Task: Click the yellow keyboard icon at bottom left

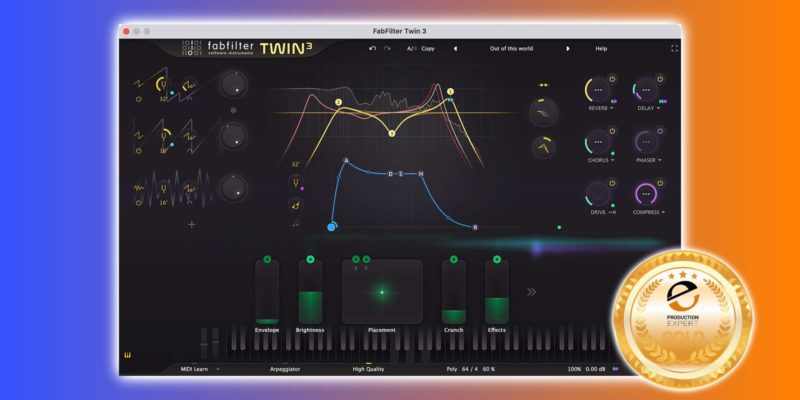Action: pos(128,356)
